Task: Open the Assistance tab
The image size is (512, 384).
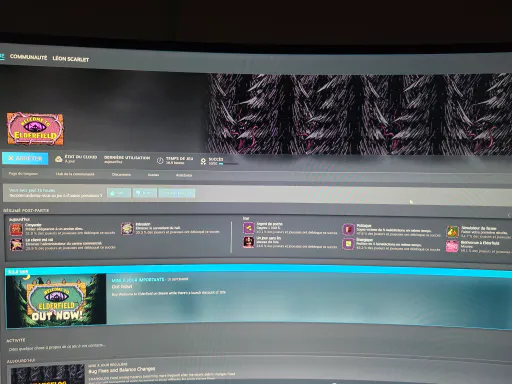Action: [x=184, y=175]
